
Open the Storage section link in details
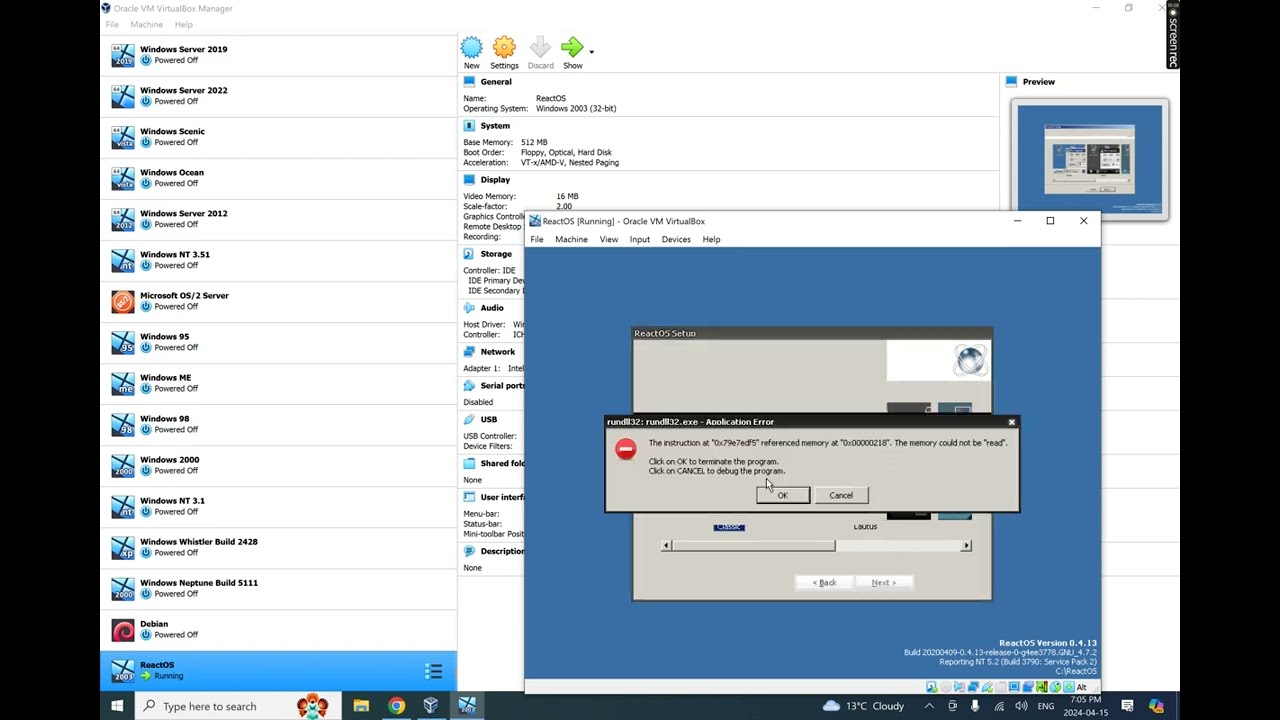(496, 254)
